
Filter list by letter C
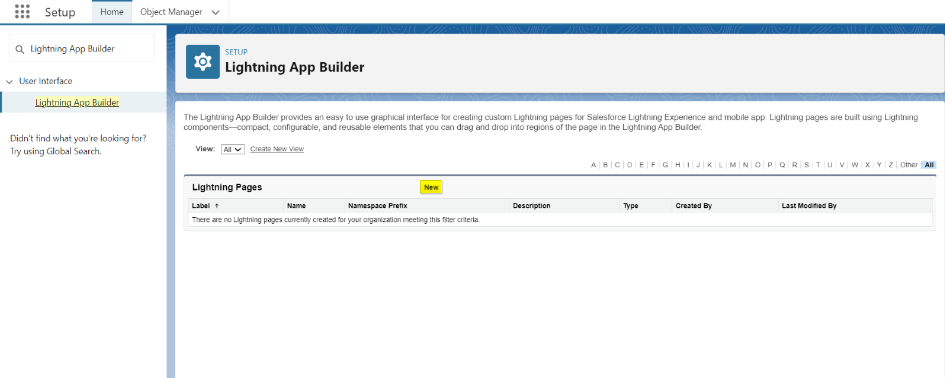[617, 165]
